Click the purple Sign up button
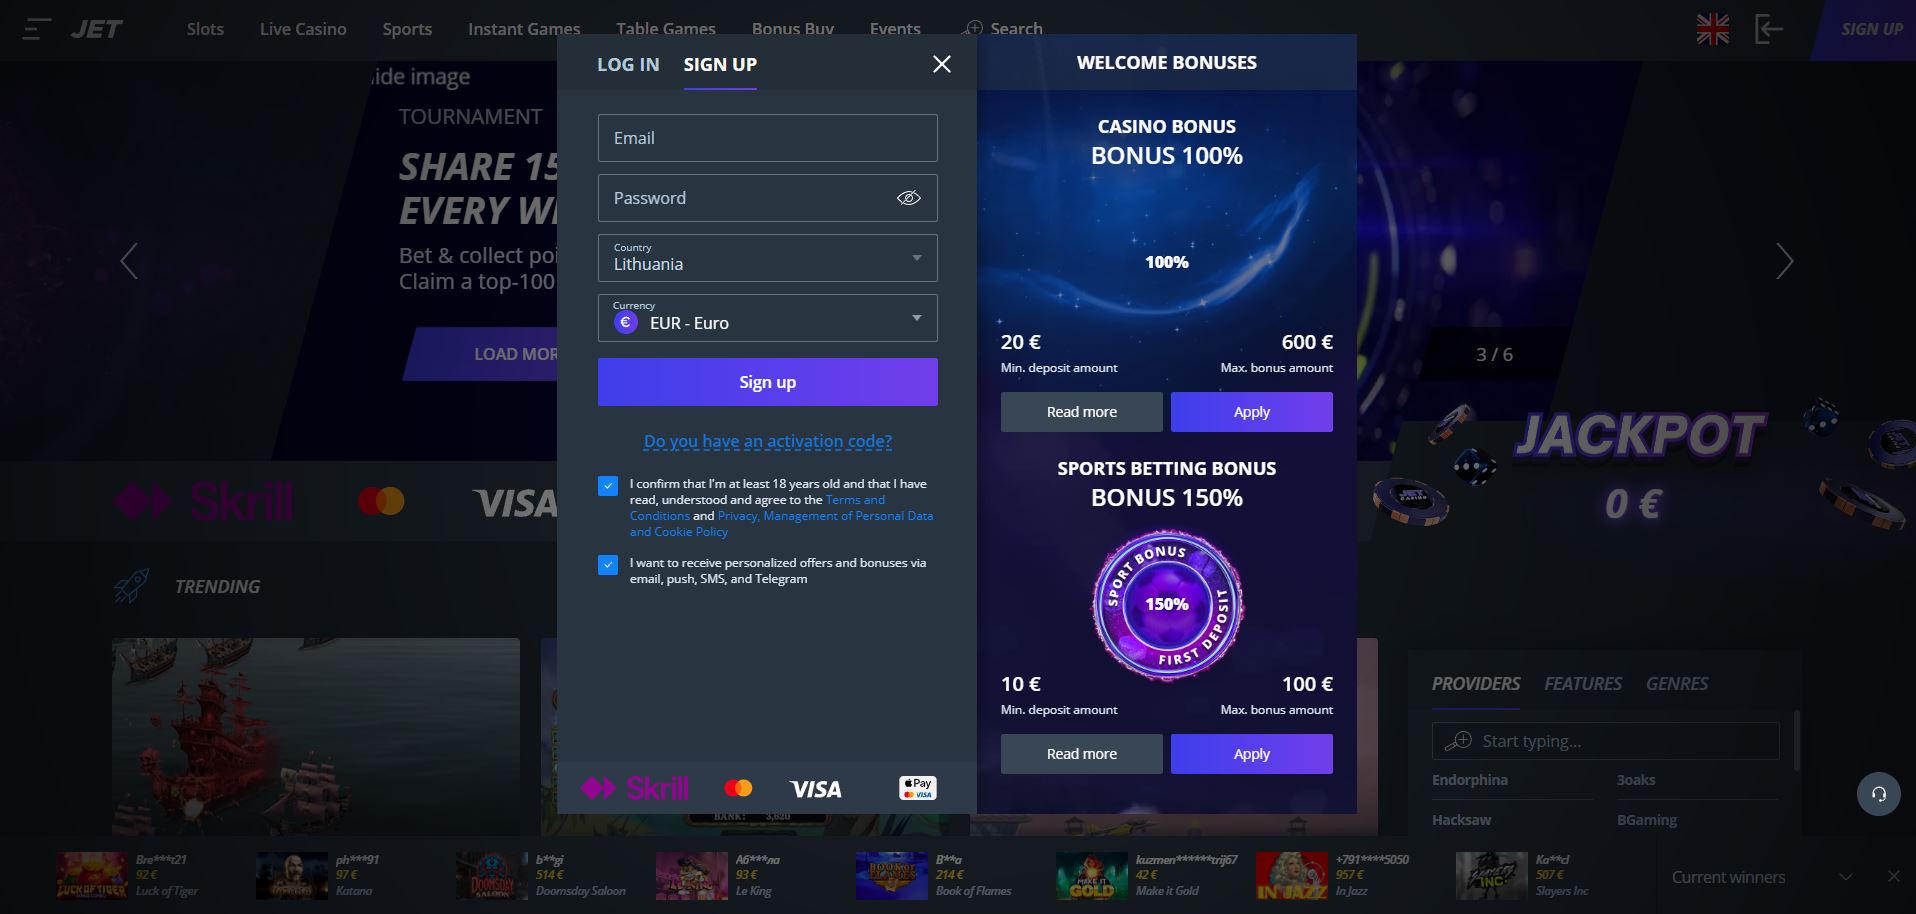Viewport: 1916px width, 914px height. pos(767,382)
